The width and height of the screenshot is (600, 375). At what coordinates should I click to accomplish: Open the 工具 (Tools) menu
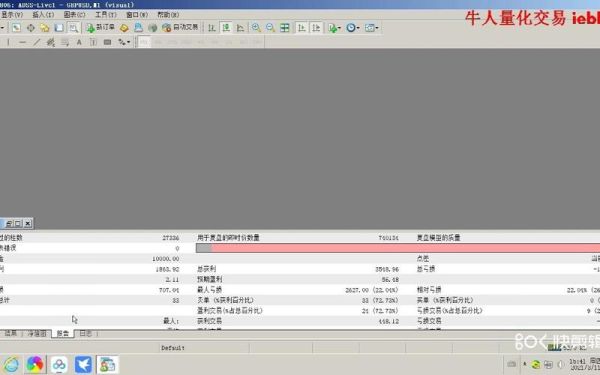106,15
